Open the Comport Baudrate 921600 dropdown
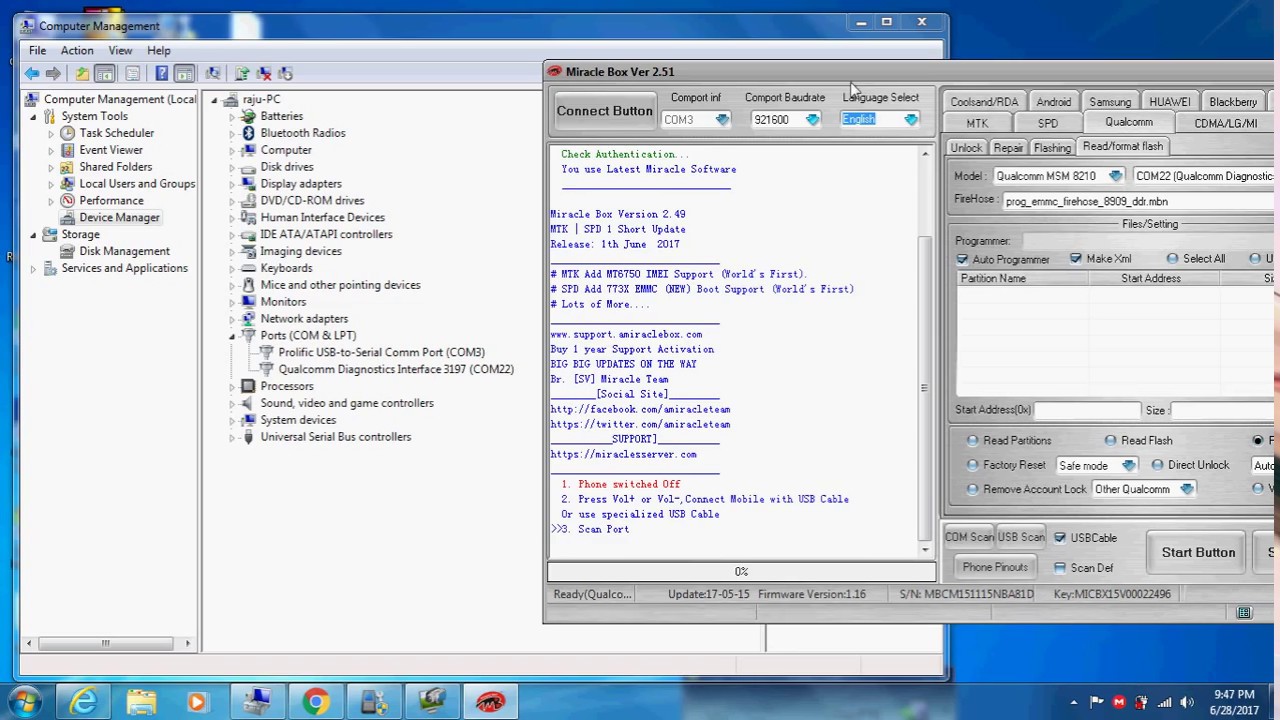This screenshot has width=1280, height=720. pos(785,120)
